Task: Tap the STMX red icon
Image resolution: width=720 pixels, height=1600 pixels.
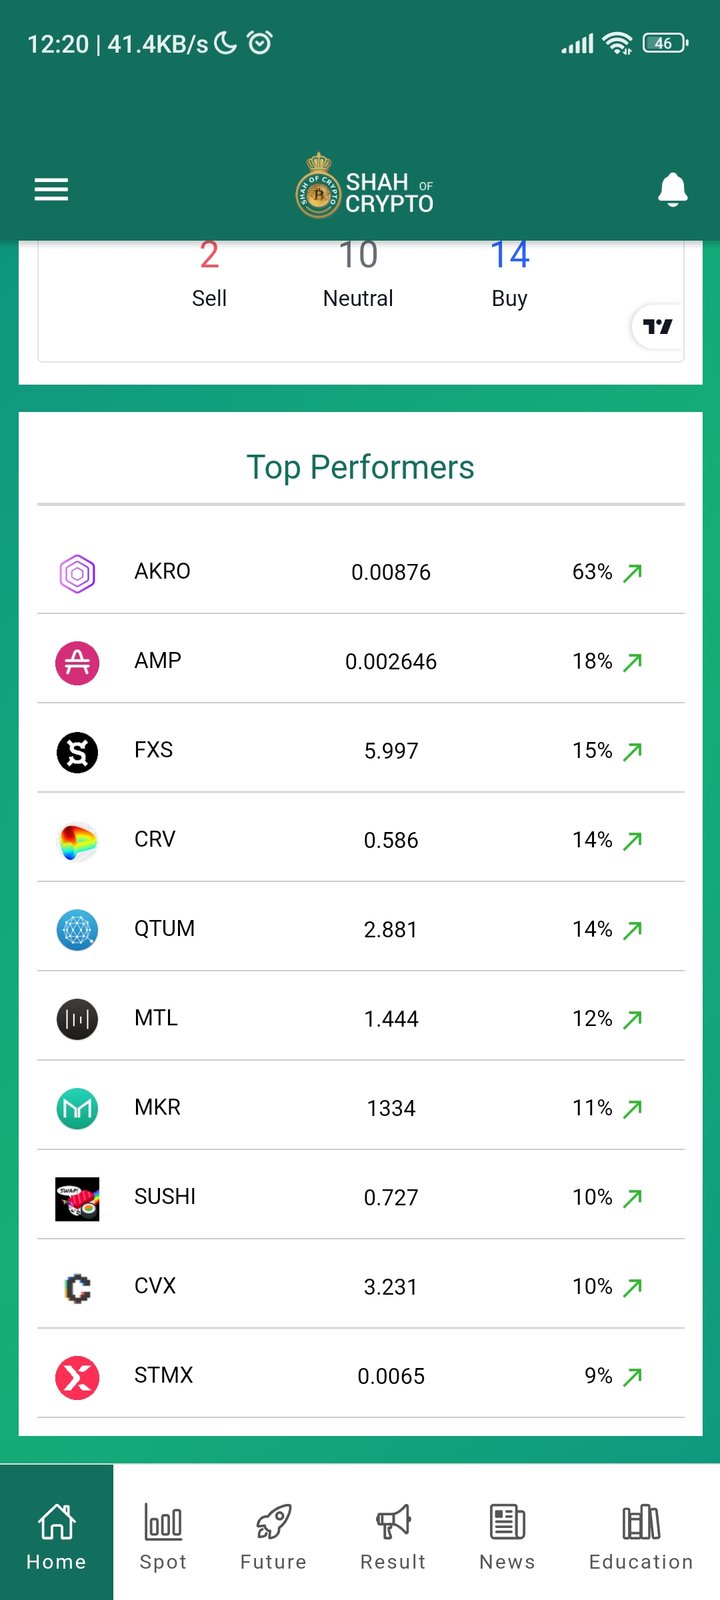Action: 77,1377
